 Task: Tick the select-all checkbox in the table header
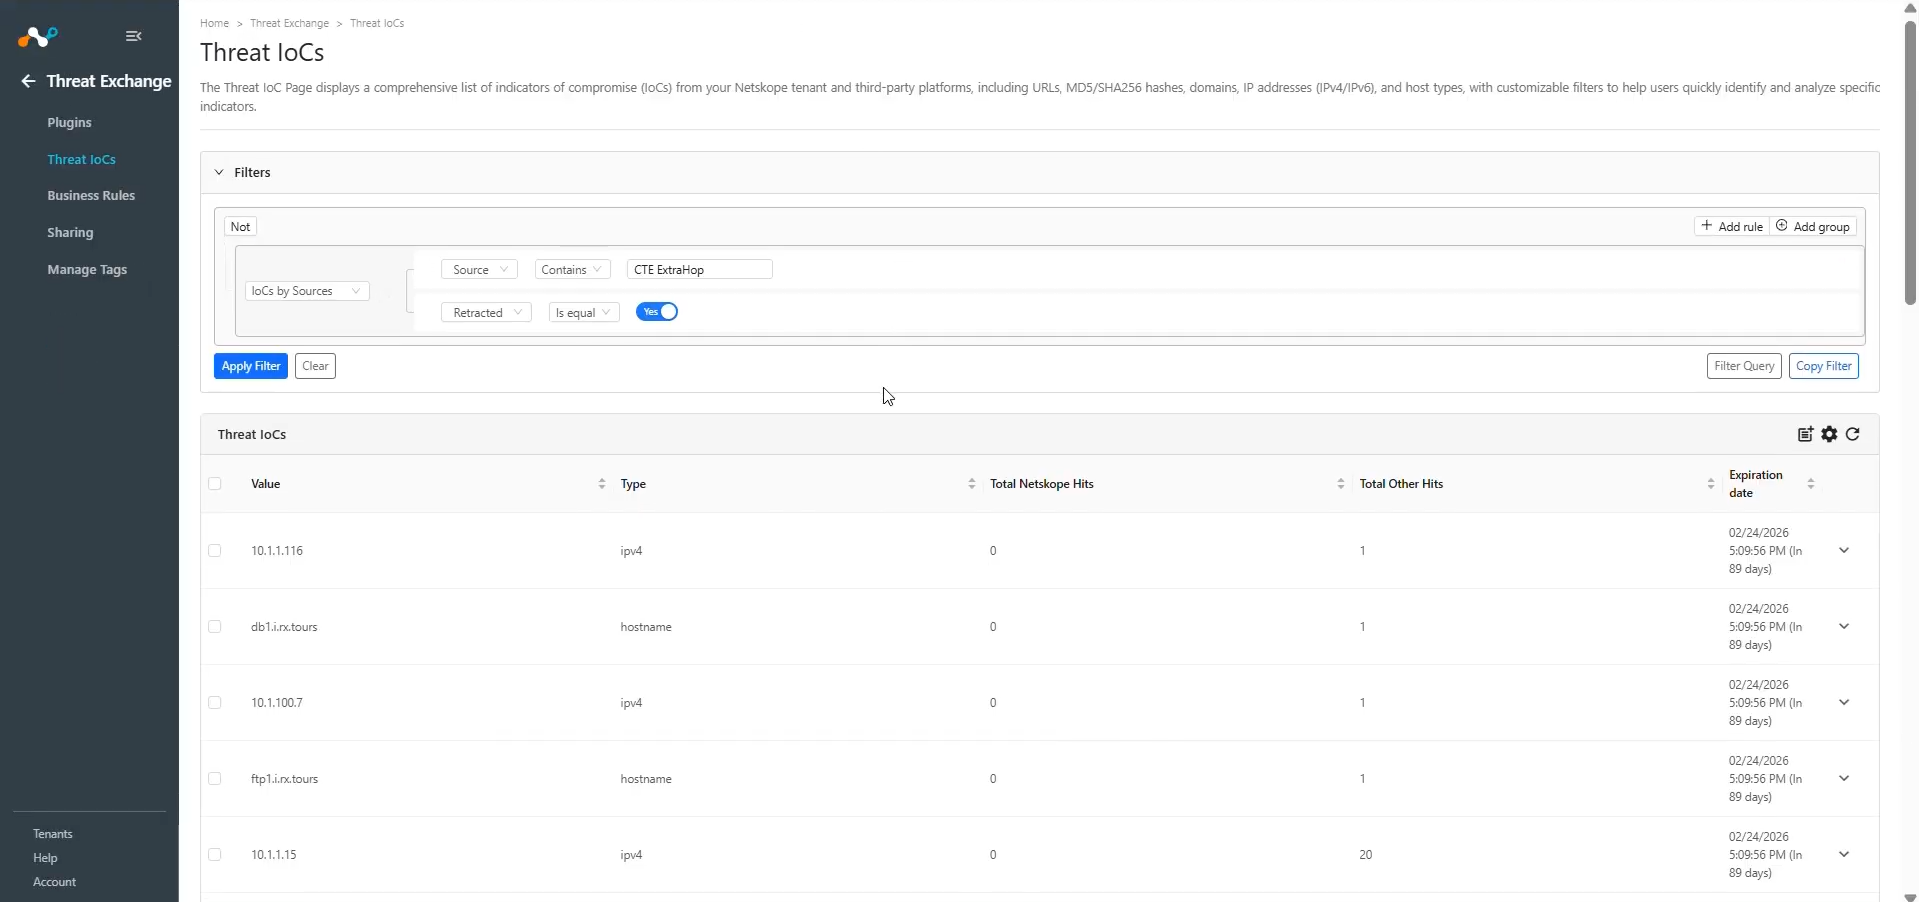215,484
